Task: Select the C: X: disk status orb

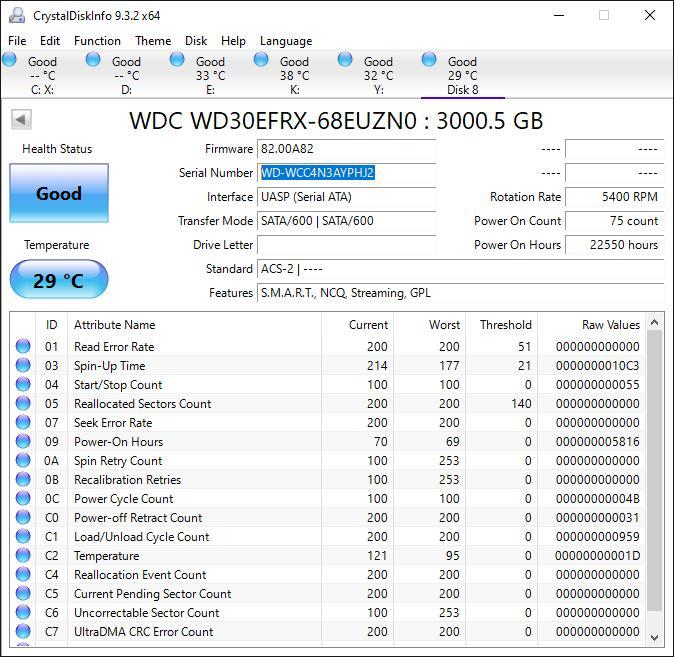Action: (9, 59)
